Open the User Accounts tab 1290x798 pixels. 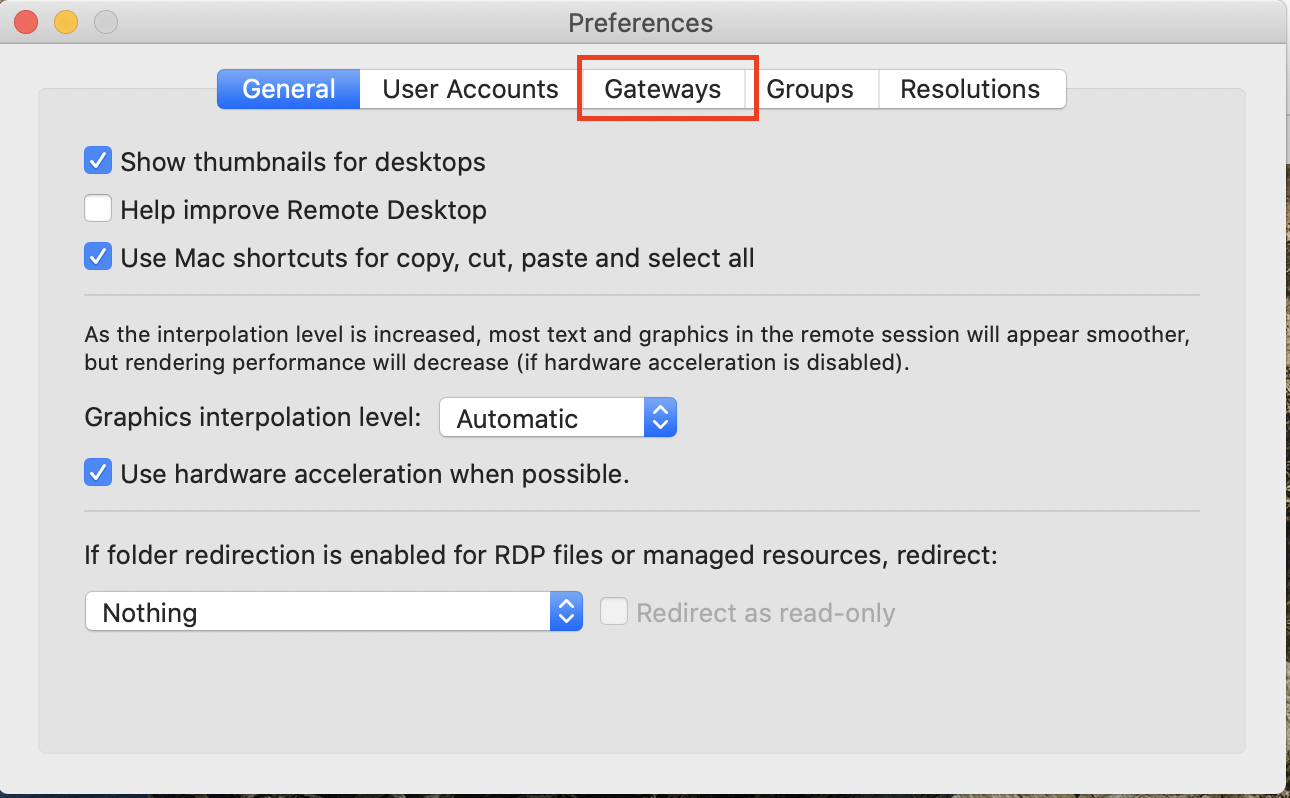click(468, 89)
